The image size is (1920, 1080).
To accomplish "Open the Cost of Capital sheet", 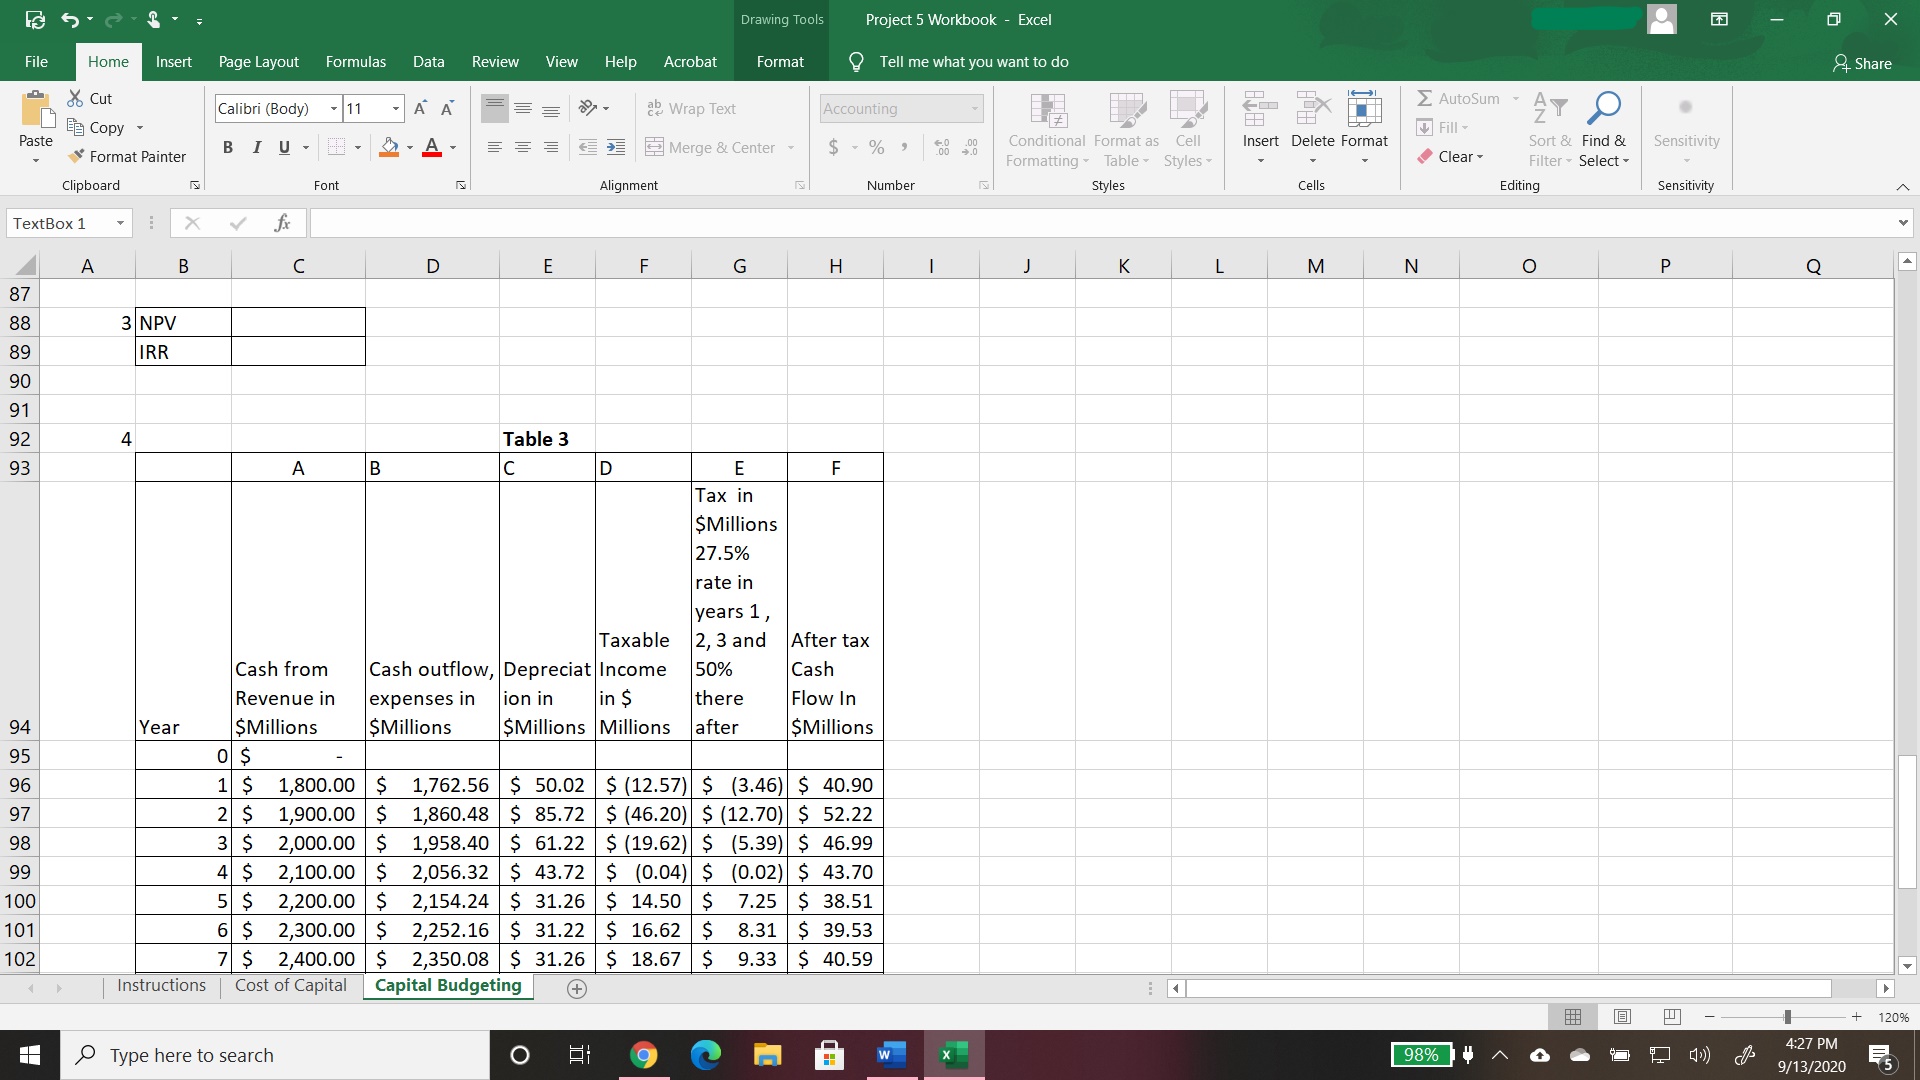I will click(290, 985).
